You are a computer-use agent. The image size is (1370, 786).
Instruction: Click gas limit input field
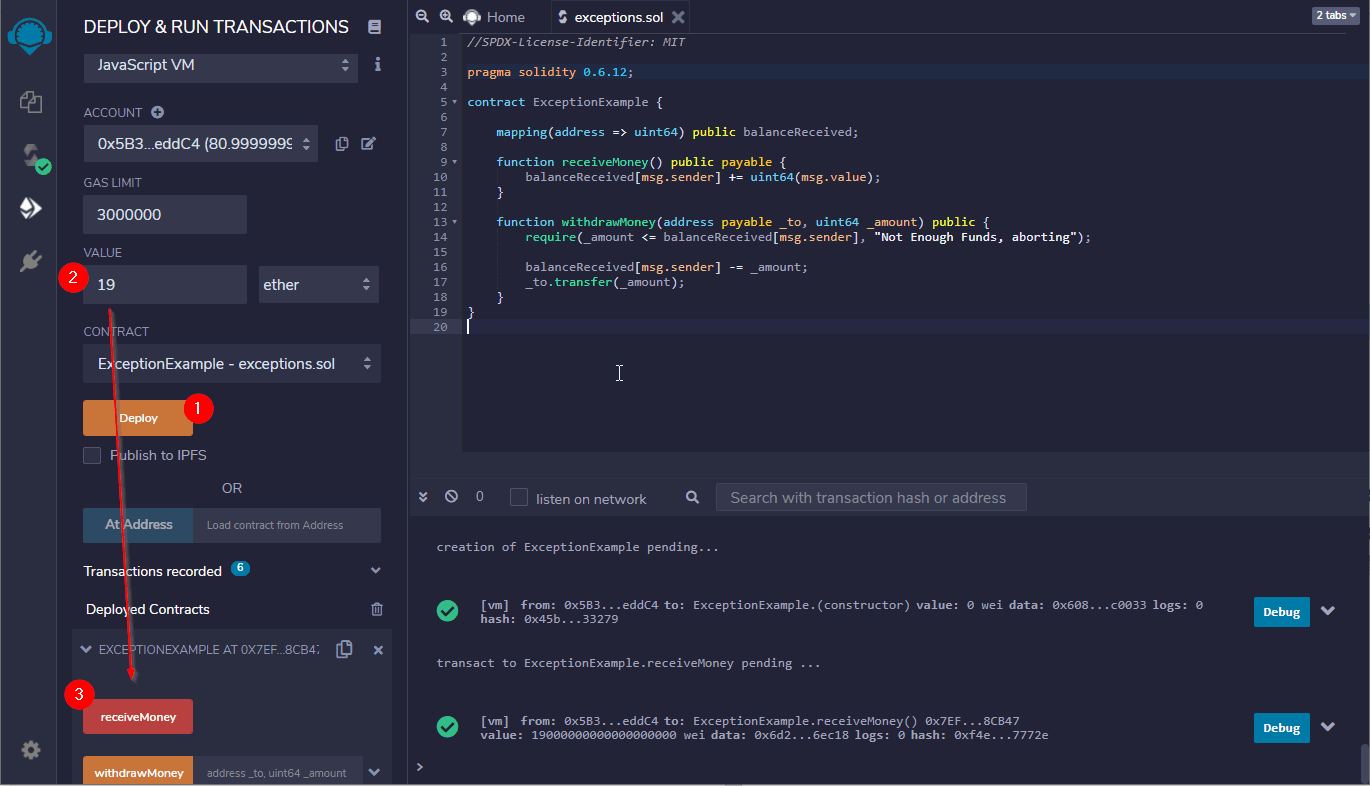click(x=165, y=214)
